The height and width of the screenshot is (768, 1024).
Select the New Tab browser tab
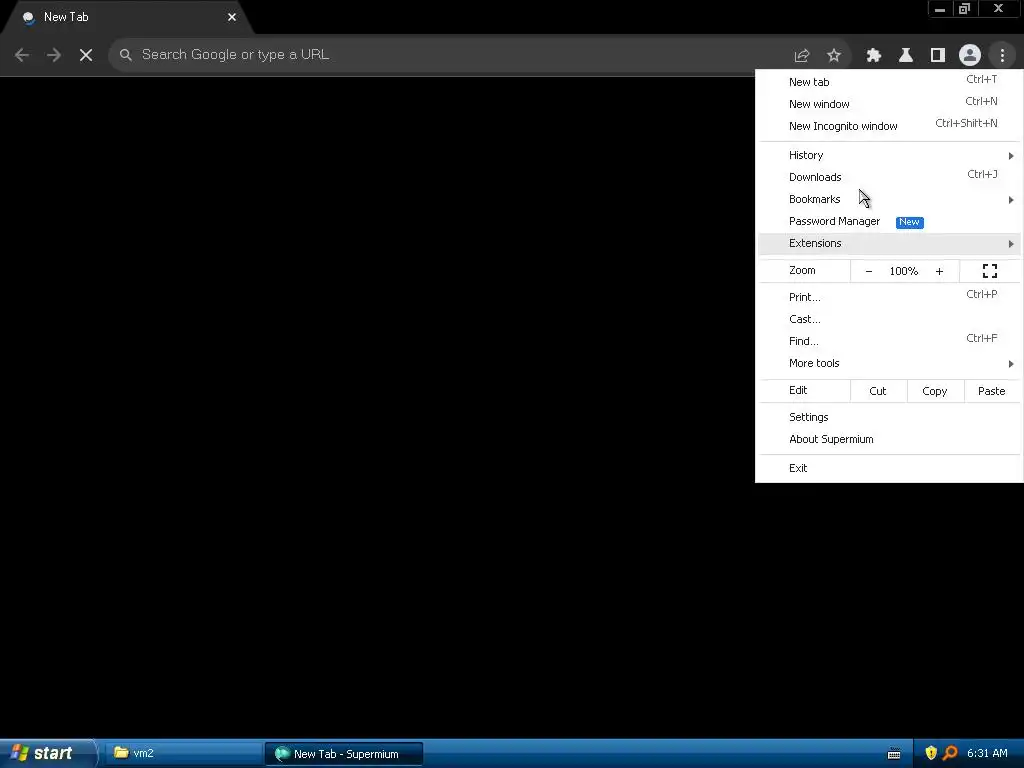(x=127, y=17)
